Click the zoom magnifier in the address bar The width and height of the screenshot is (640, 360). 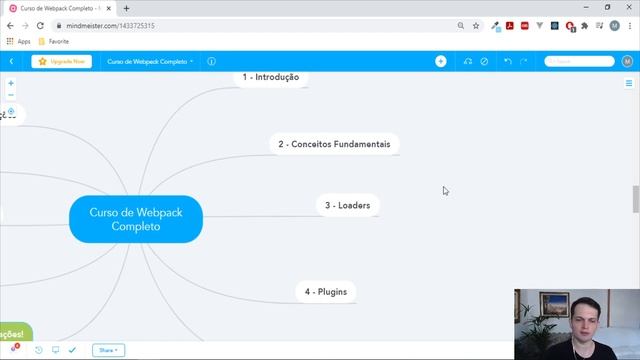coord(460,26)
